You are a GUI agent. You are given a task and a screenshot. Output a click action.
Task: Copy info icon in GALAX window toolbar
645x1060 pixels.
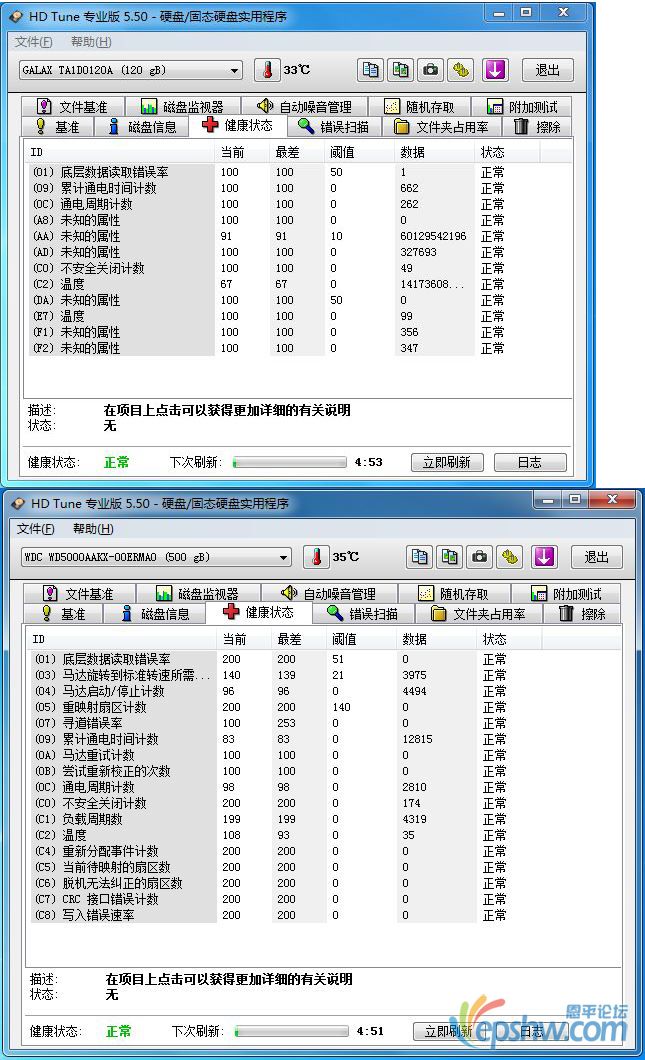click(371, 70)
